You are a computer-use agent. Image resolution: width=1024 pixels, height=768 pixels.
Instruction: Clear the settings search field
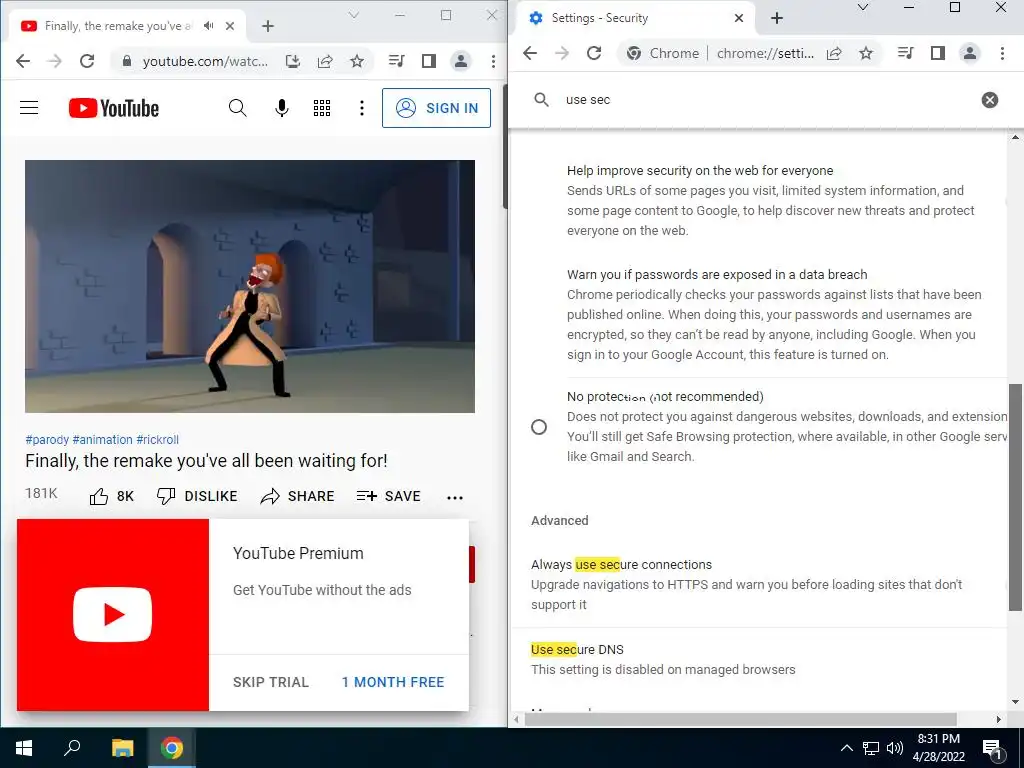point(989,100)
